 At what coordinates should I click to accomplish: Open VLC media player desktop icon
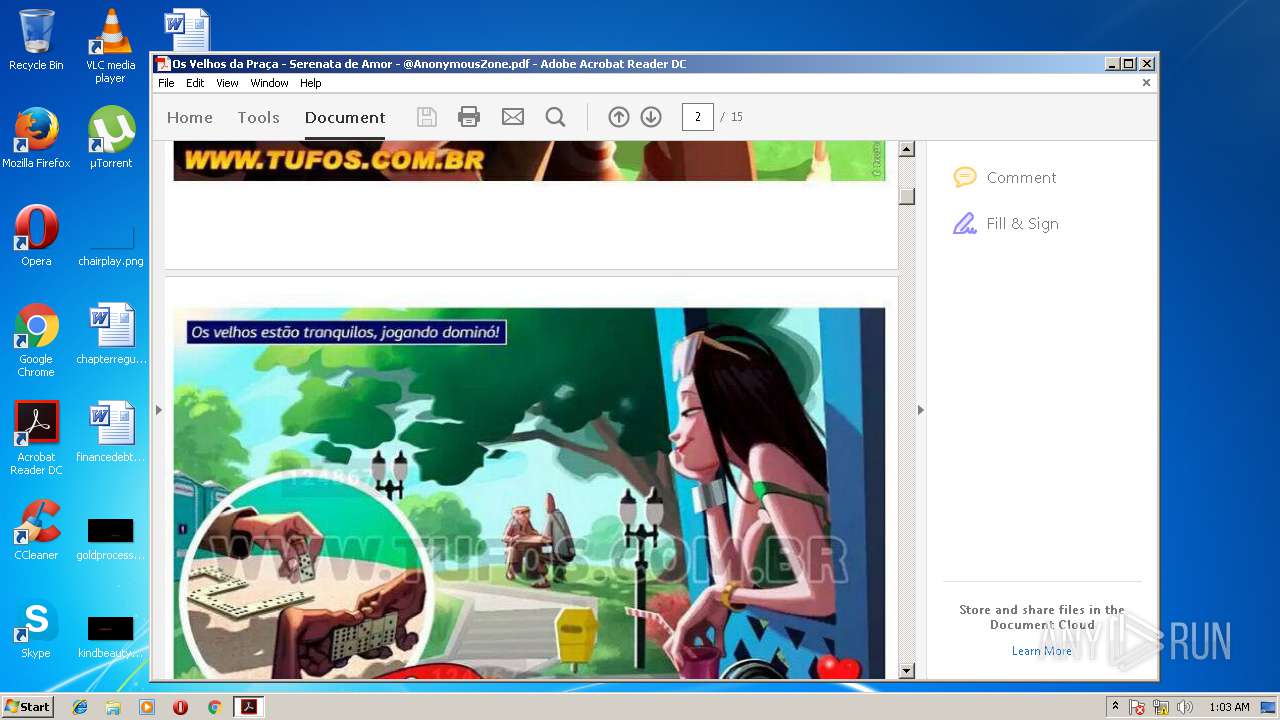pos(110,46)
